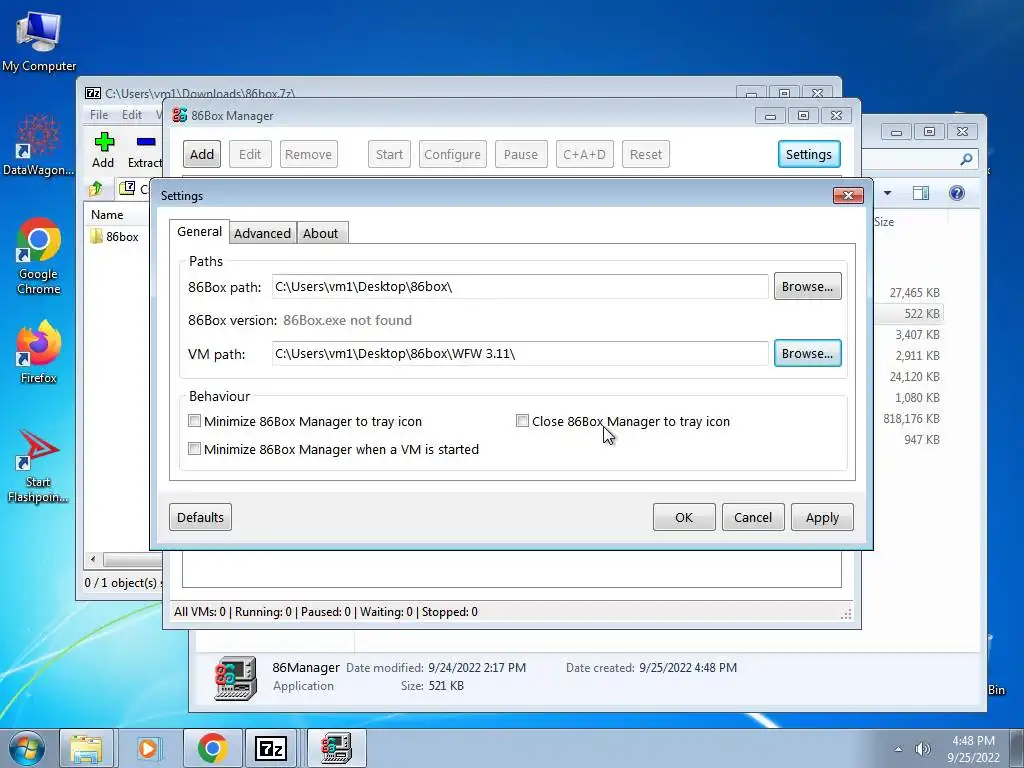Cancel the Settings dialog

[753, 517]
